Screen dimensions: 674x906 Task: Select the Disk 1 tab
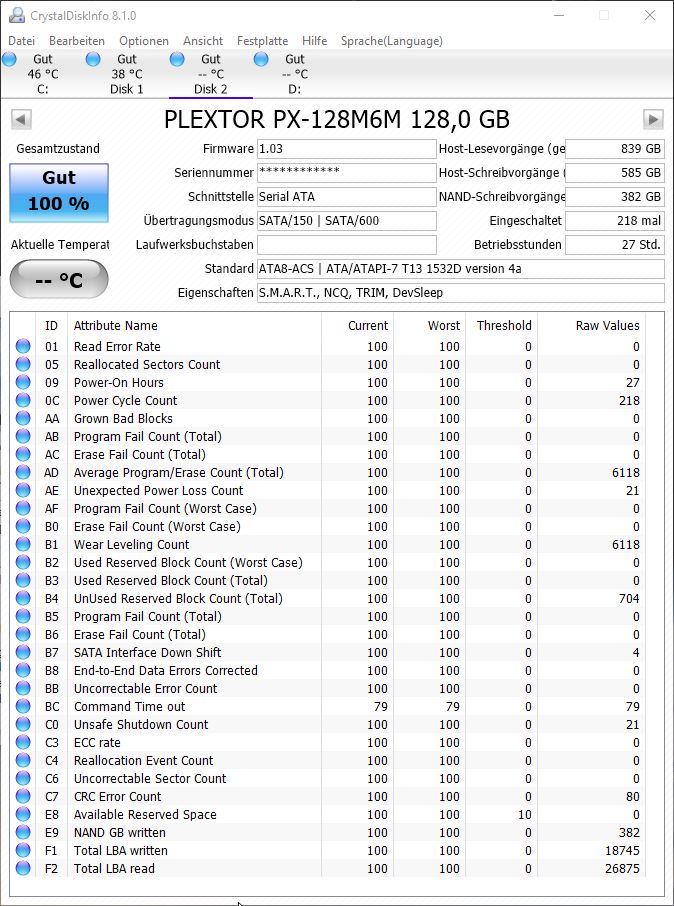tap(127, 74)
